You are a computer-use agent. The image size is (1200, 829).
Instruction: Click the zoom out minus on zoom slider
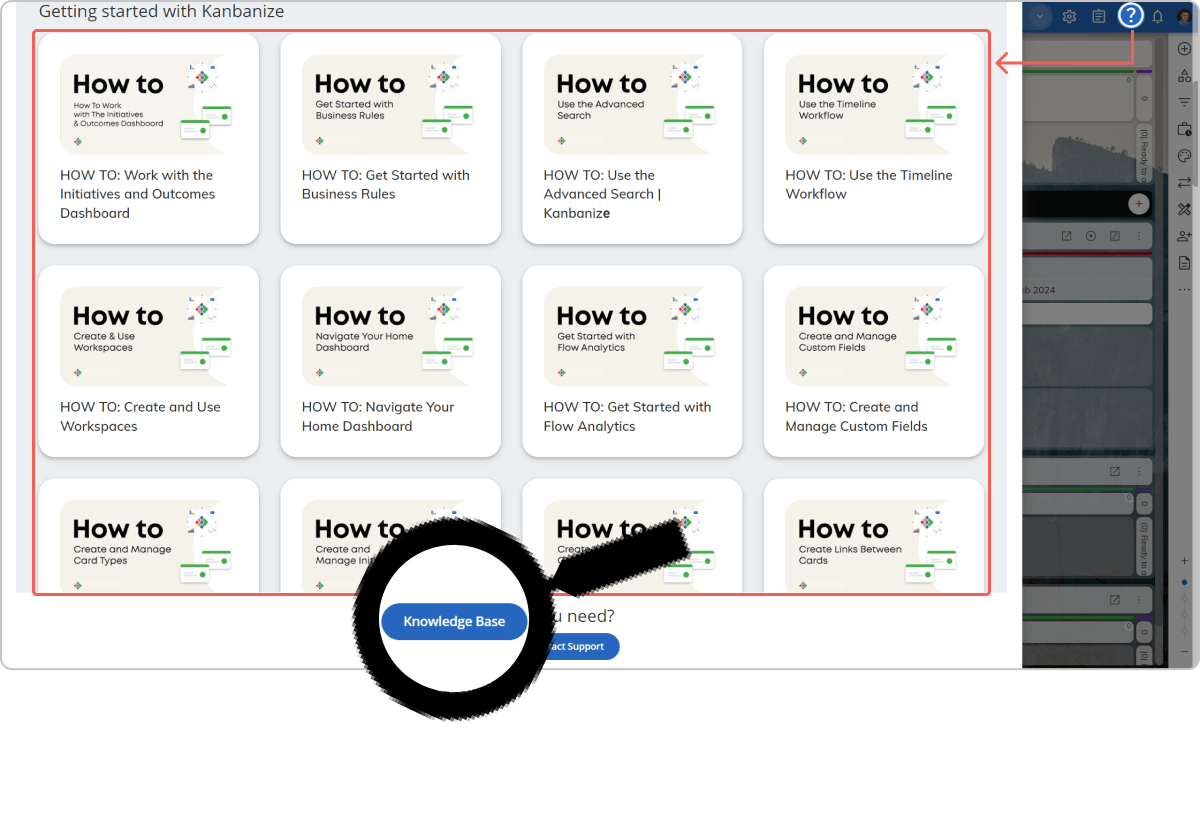coord(1185,651)
